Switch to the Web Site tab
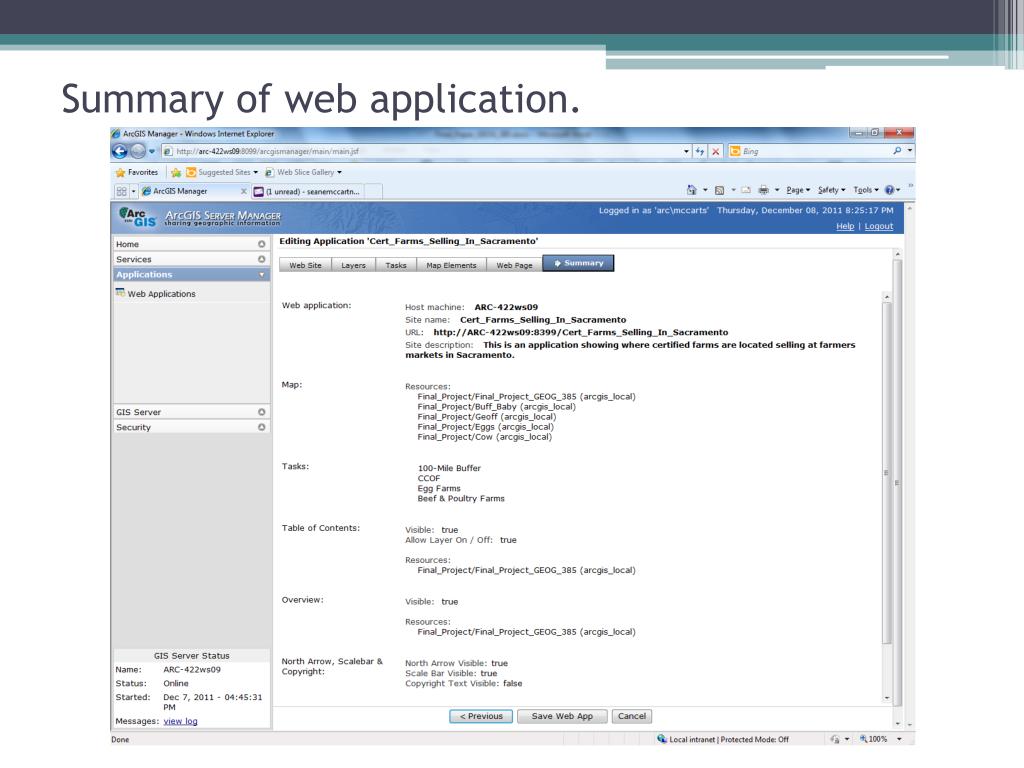Image resolution: width=1024 pixels, height=768 pixels. pyautogui.click(x=305, y=265)
